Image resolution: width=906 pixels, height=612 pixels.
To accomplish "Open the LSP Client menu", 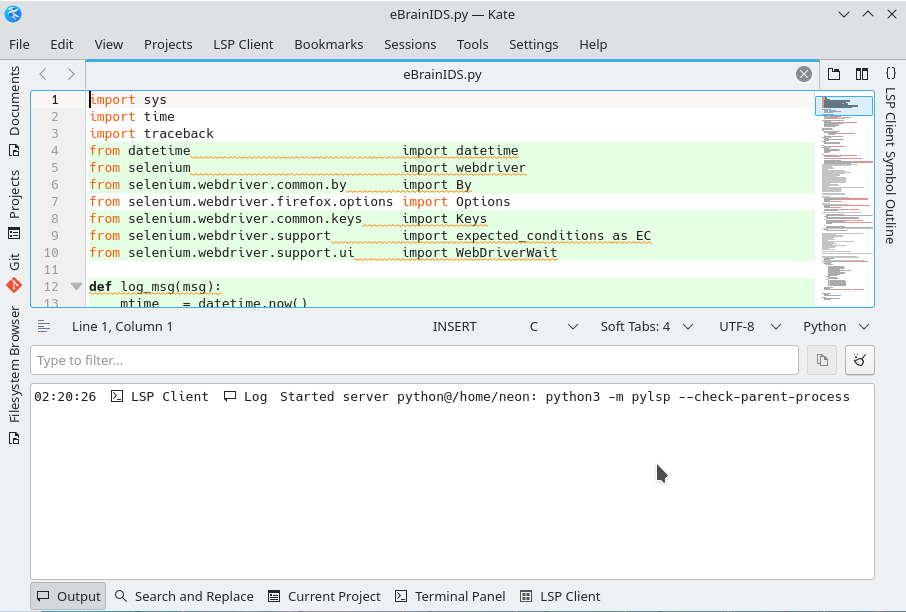I will [x=243, y=44].
